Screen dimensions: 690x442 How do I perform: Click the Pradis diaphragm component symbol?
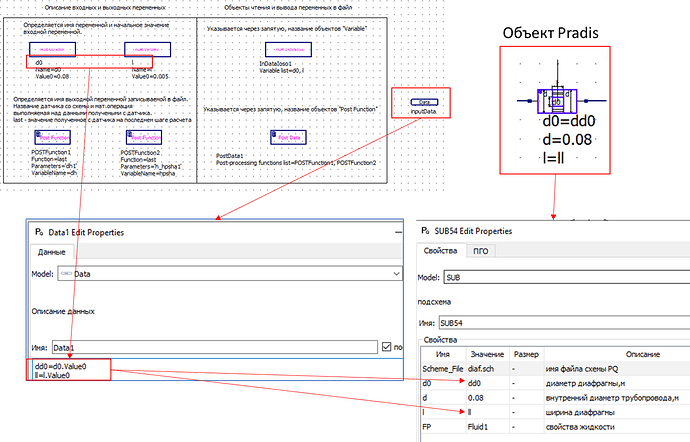[x=557, y=101]
